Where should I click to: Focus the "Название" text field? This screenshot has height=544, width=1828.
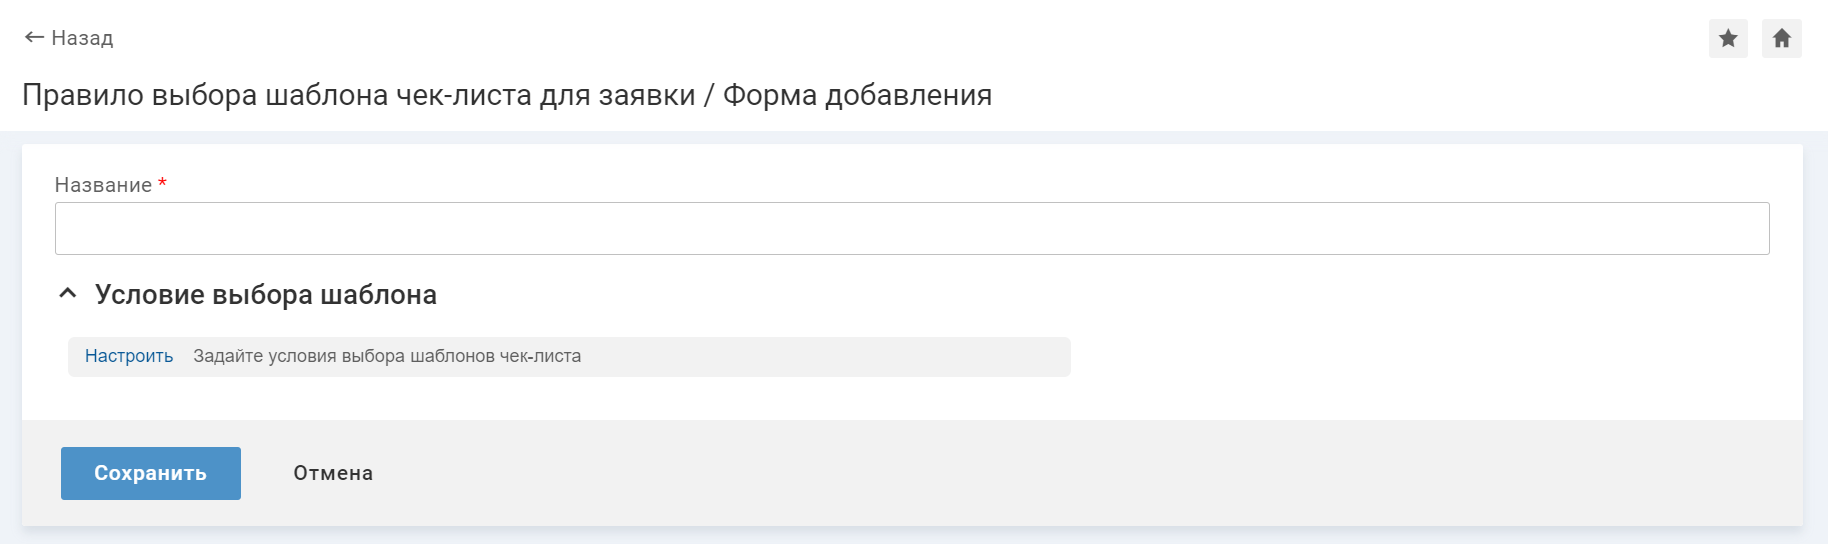(x=911, y=229)
